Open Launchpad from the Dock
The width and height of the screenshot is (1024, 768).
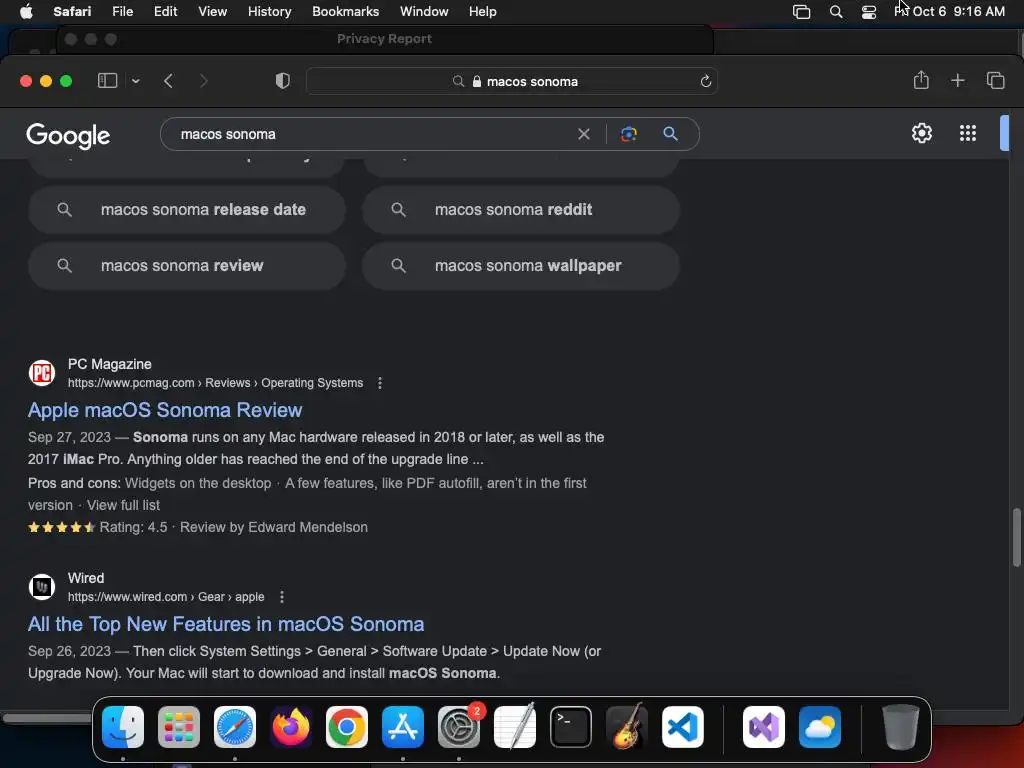(179, 727)
